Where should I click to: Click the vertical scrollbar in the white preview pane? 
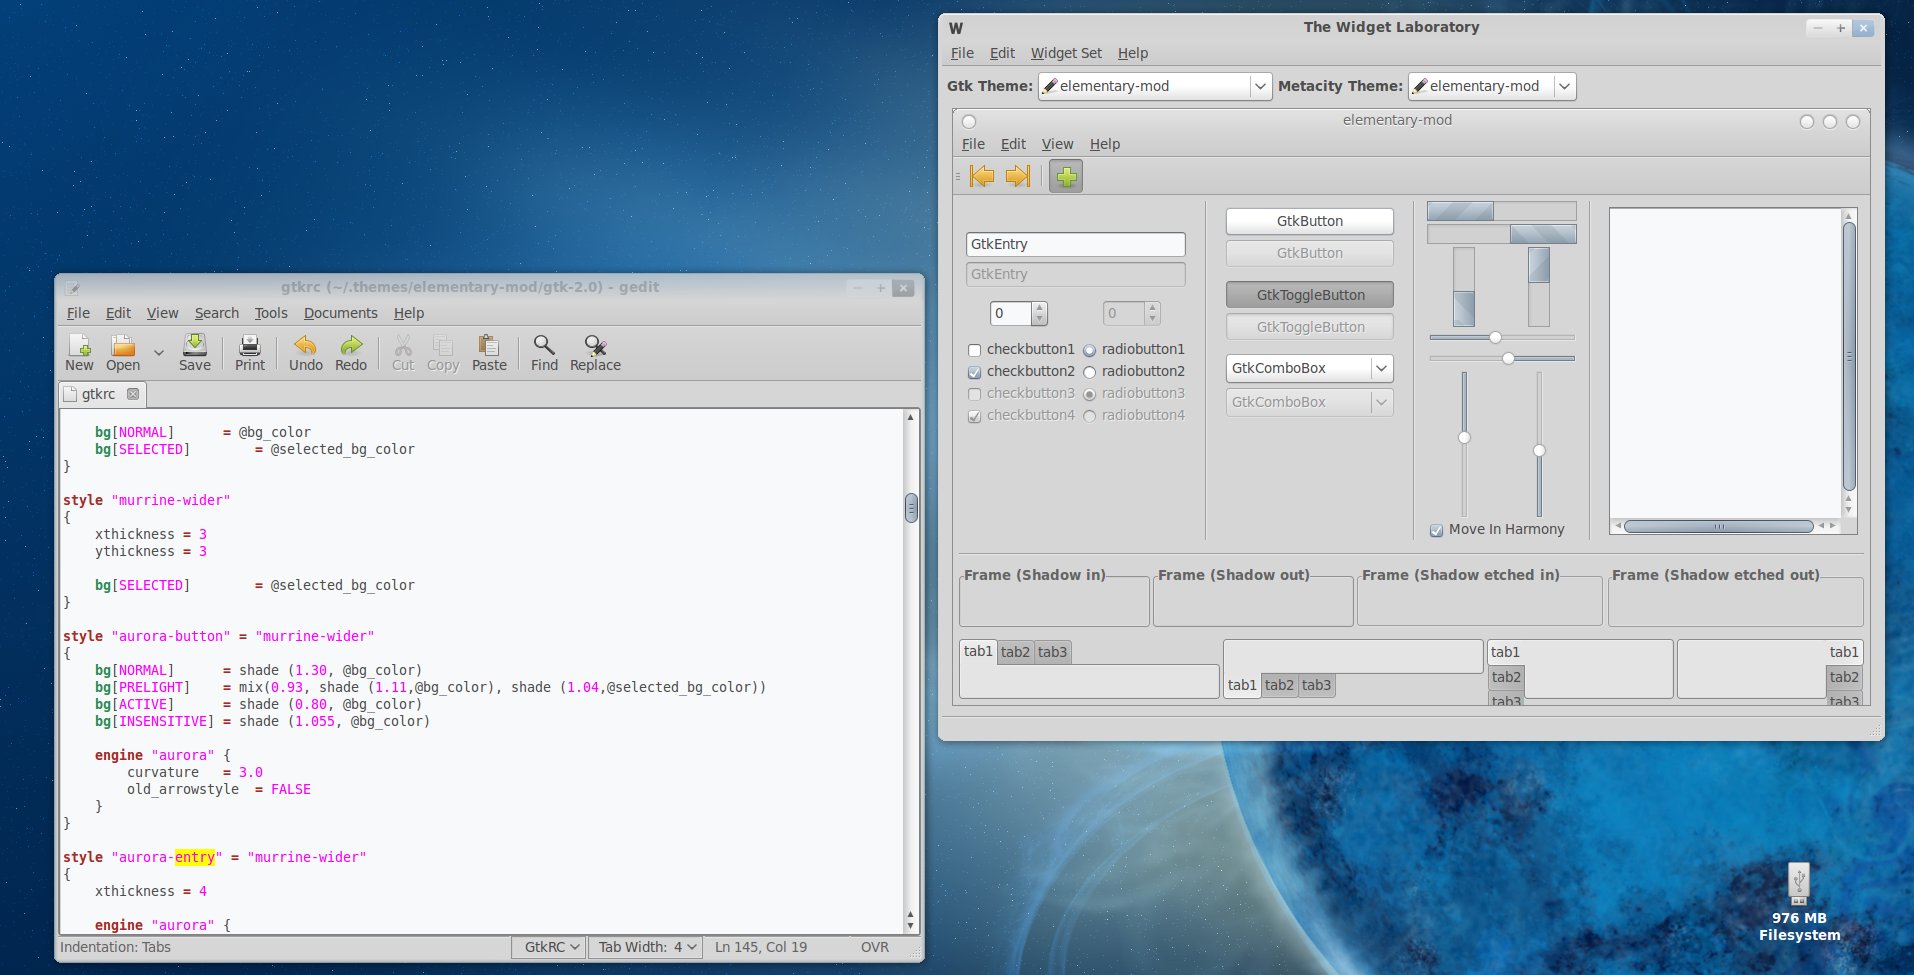click(1849, 356)
